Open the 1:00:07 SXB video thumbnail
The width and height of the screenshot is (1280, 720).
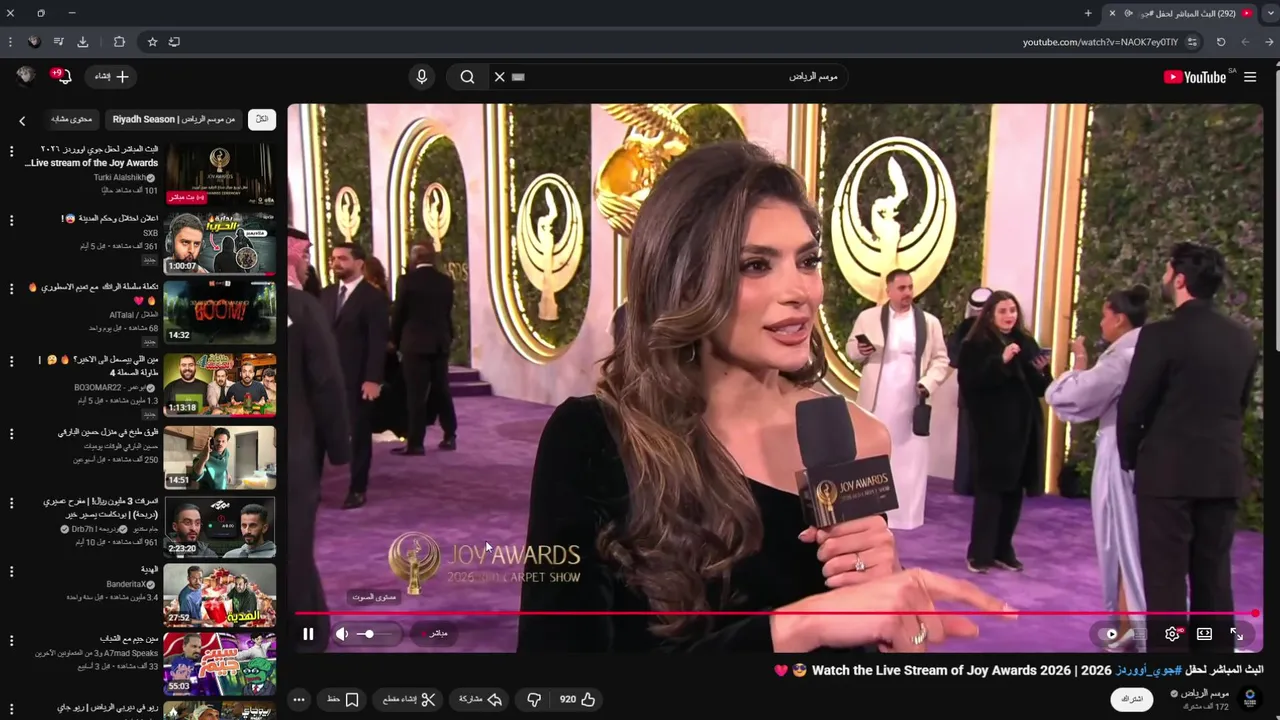219,242
